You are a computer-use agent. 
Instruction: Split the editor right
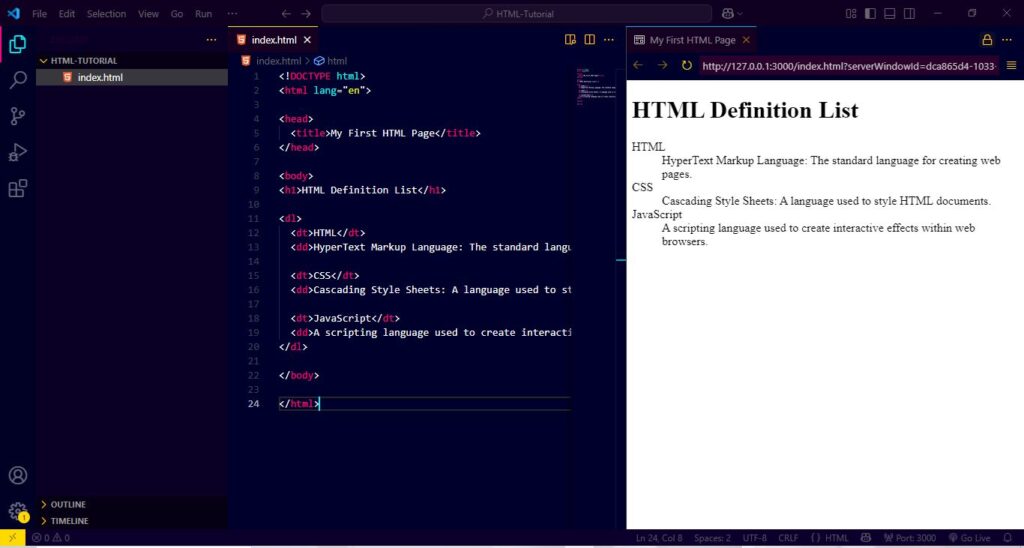pos(590,40)
